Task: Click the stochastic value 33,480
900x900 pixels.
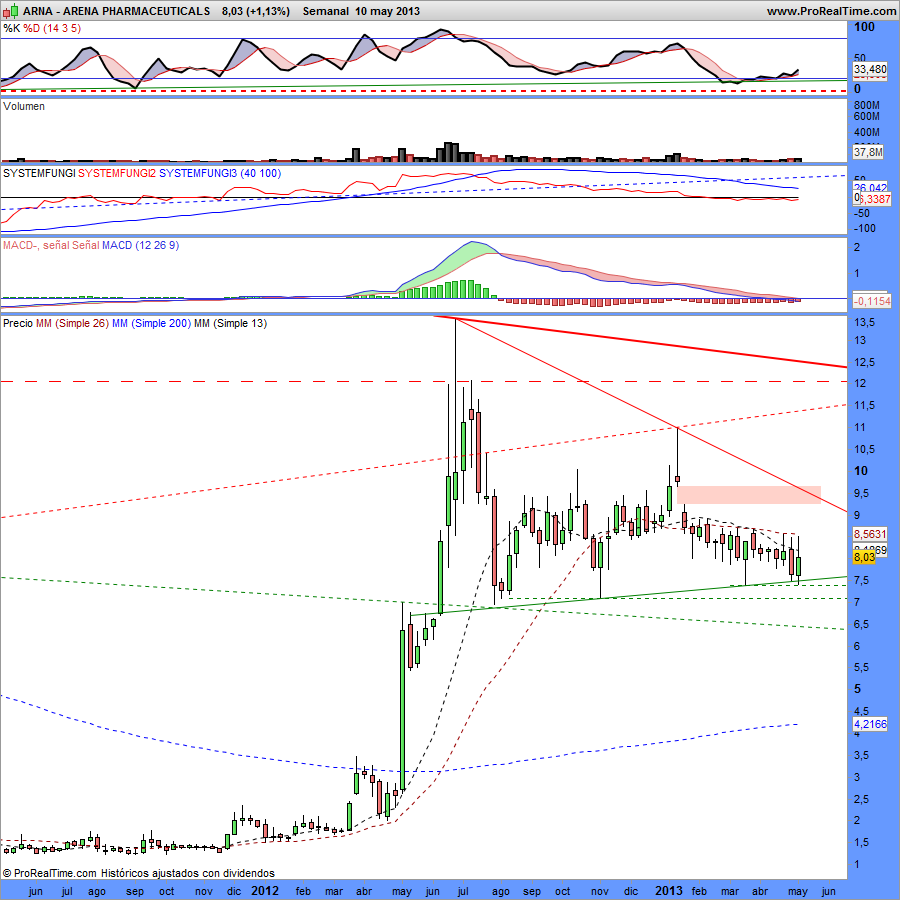Action: pyautogui.click(x=870, y=69)
